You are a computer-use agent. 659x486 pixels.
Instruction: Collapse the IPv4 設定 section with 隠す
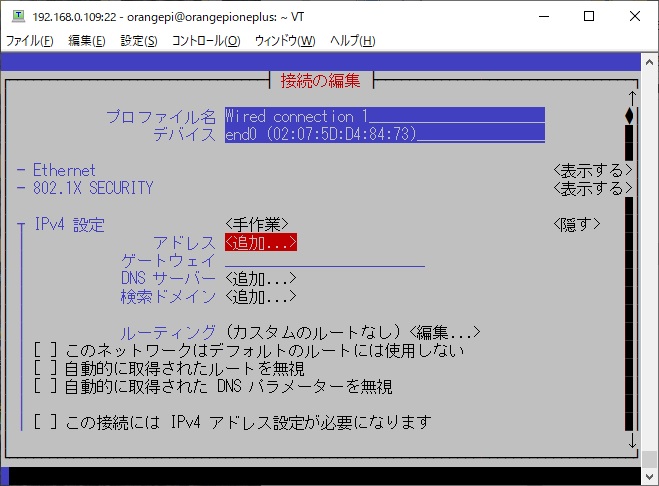(577, 224)
